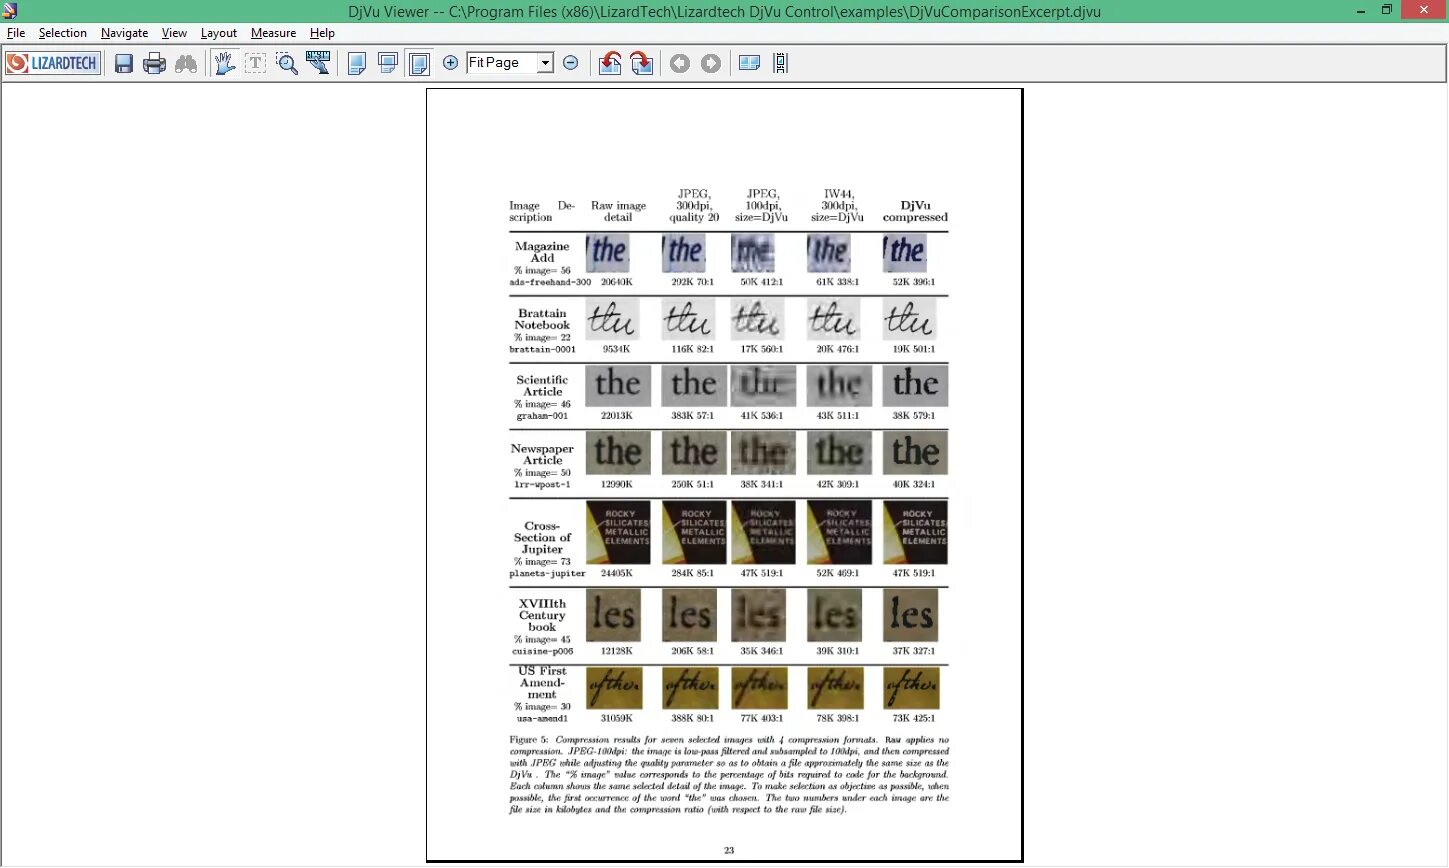Viewport: 1449px width, 868px height.
Task: Click the rightmost toolbar options icon
Action: [x=781, y=64]
